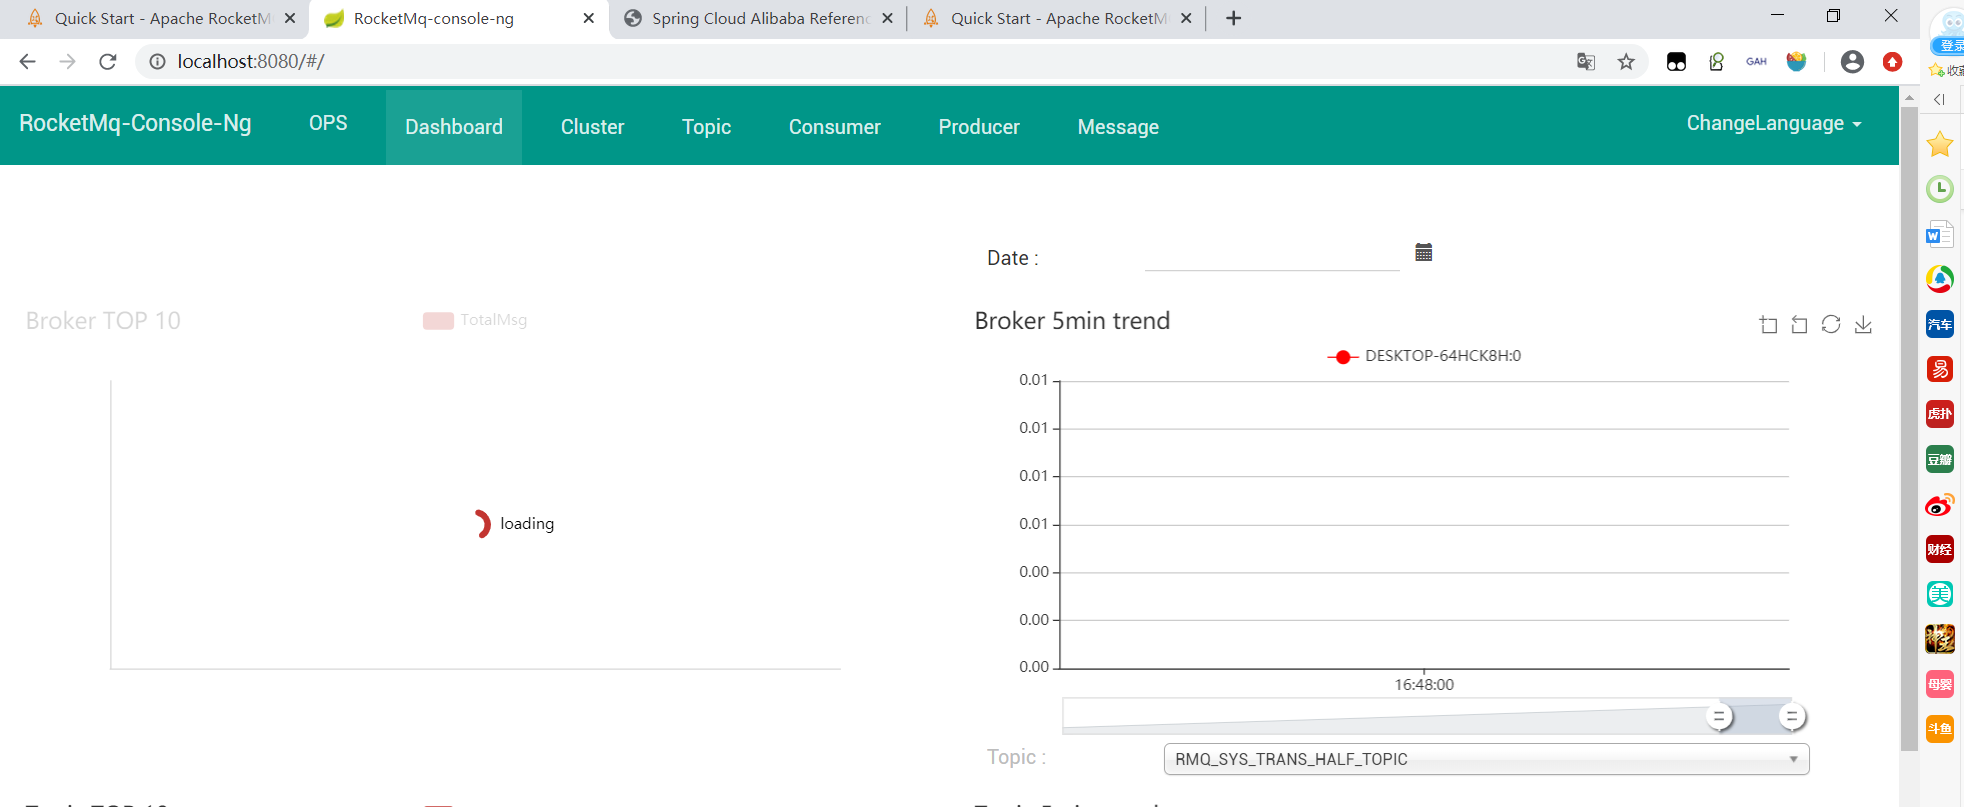1964x807 pixels.
Task: Restore the Broker 5min trend chart
Action: coord(1831,324)
